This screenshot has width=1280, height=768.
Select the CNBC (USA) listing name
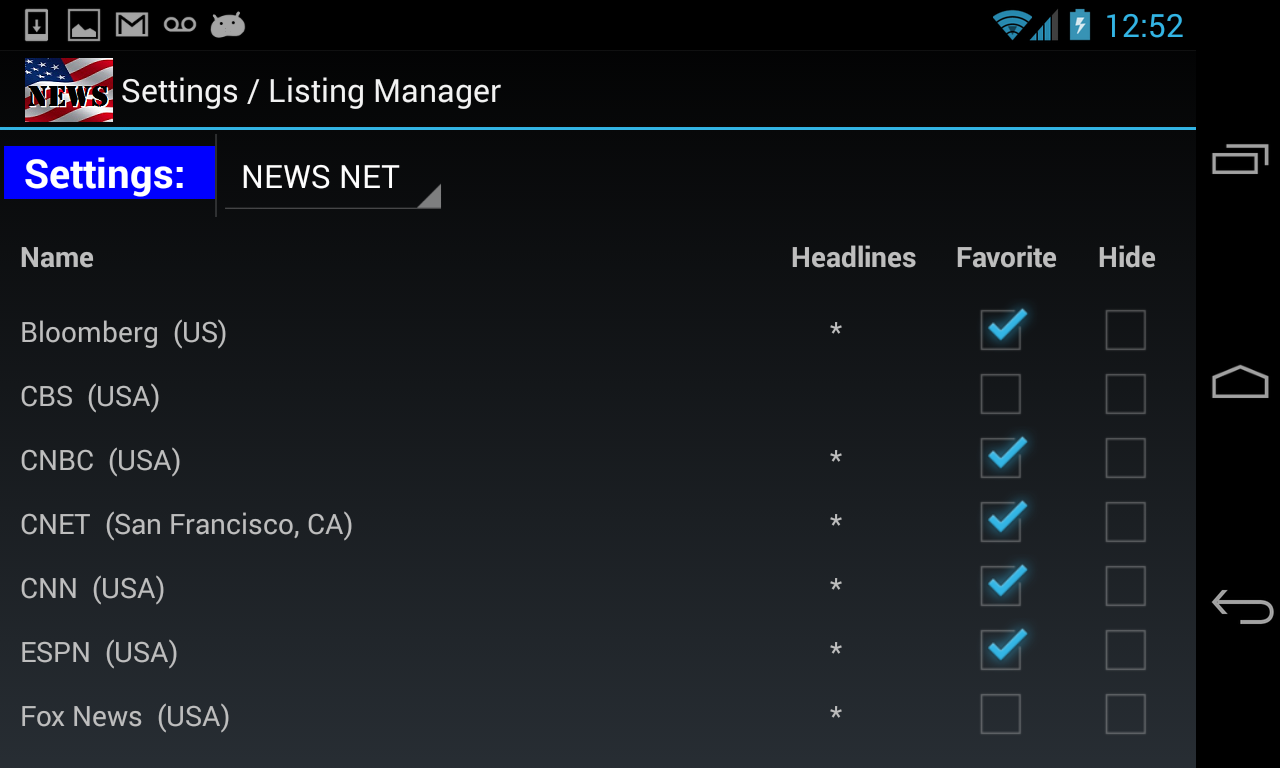pyautogui.click(x=101, y=460)
